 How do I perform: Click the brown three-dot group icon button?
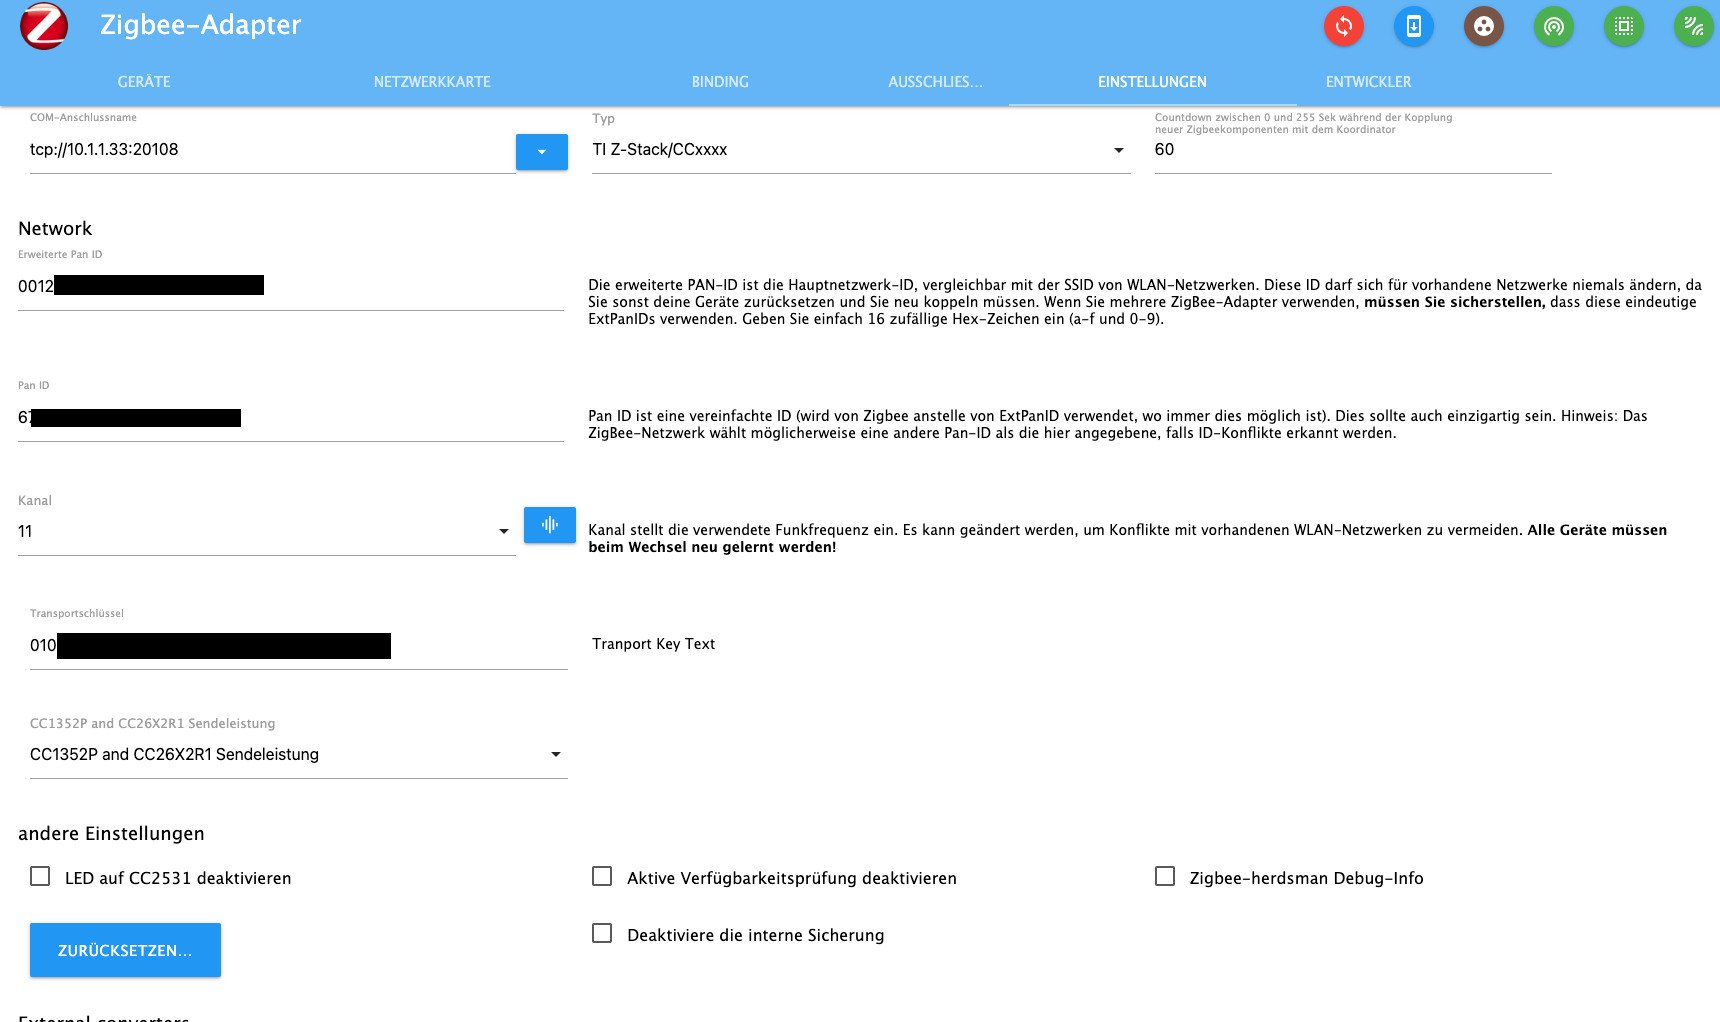pyautogui.click(x=1484, y=26)
